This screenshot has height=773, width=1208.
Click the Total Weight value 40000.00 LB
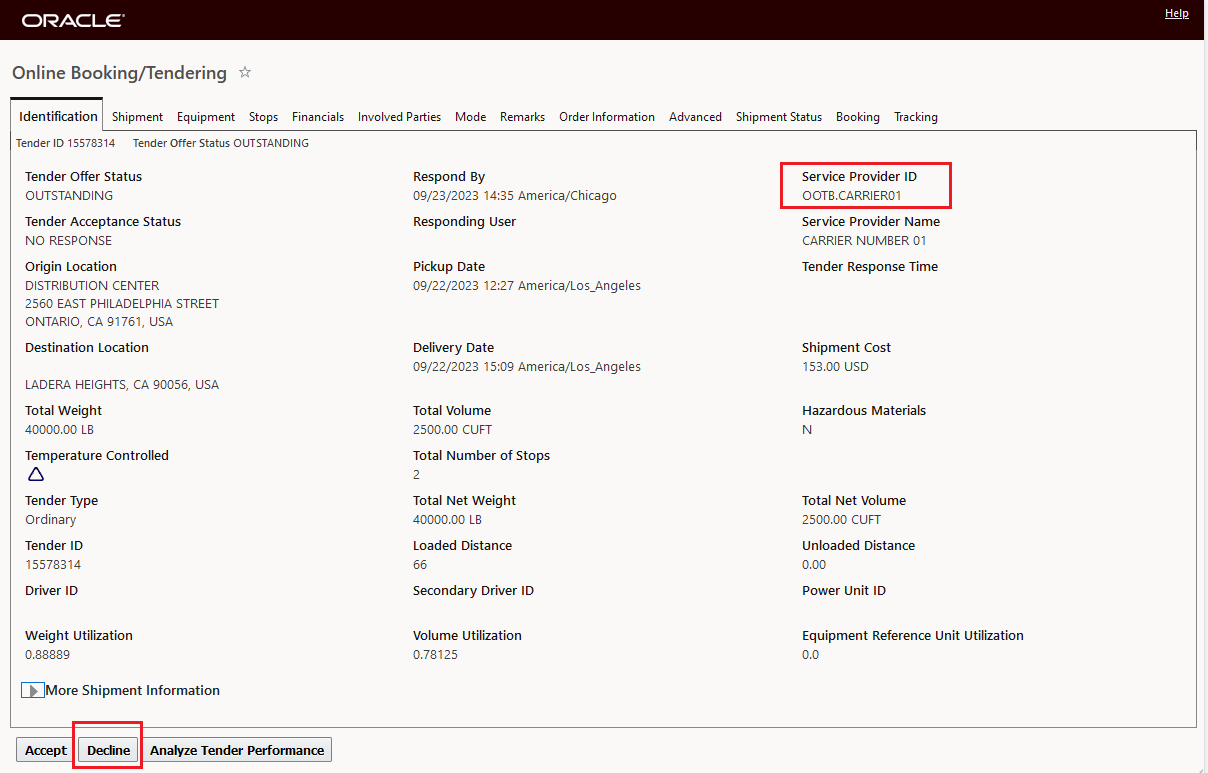click(59, 430)
